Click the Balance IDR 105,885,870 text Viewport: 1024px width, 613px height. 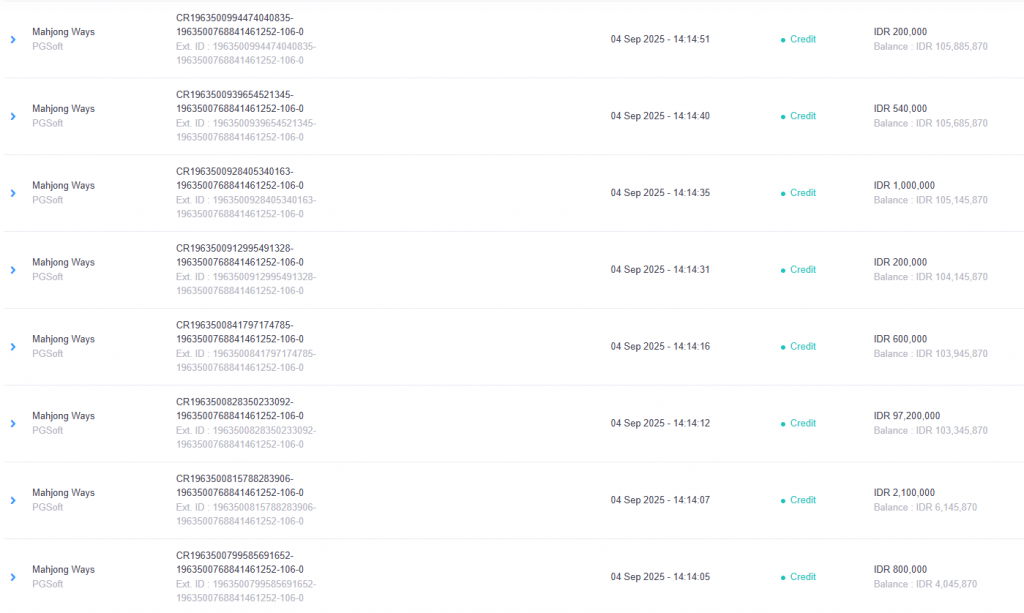click(x=930, y=47)
